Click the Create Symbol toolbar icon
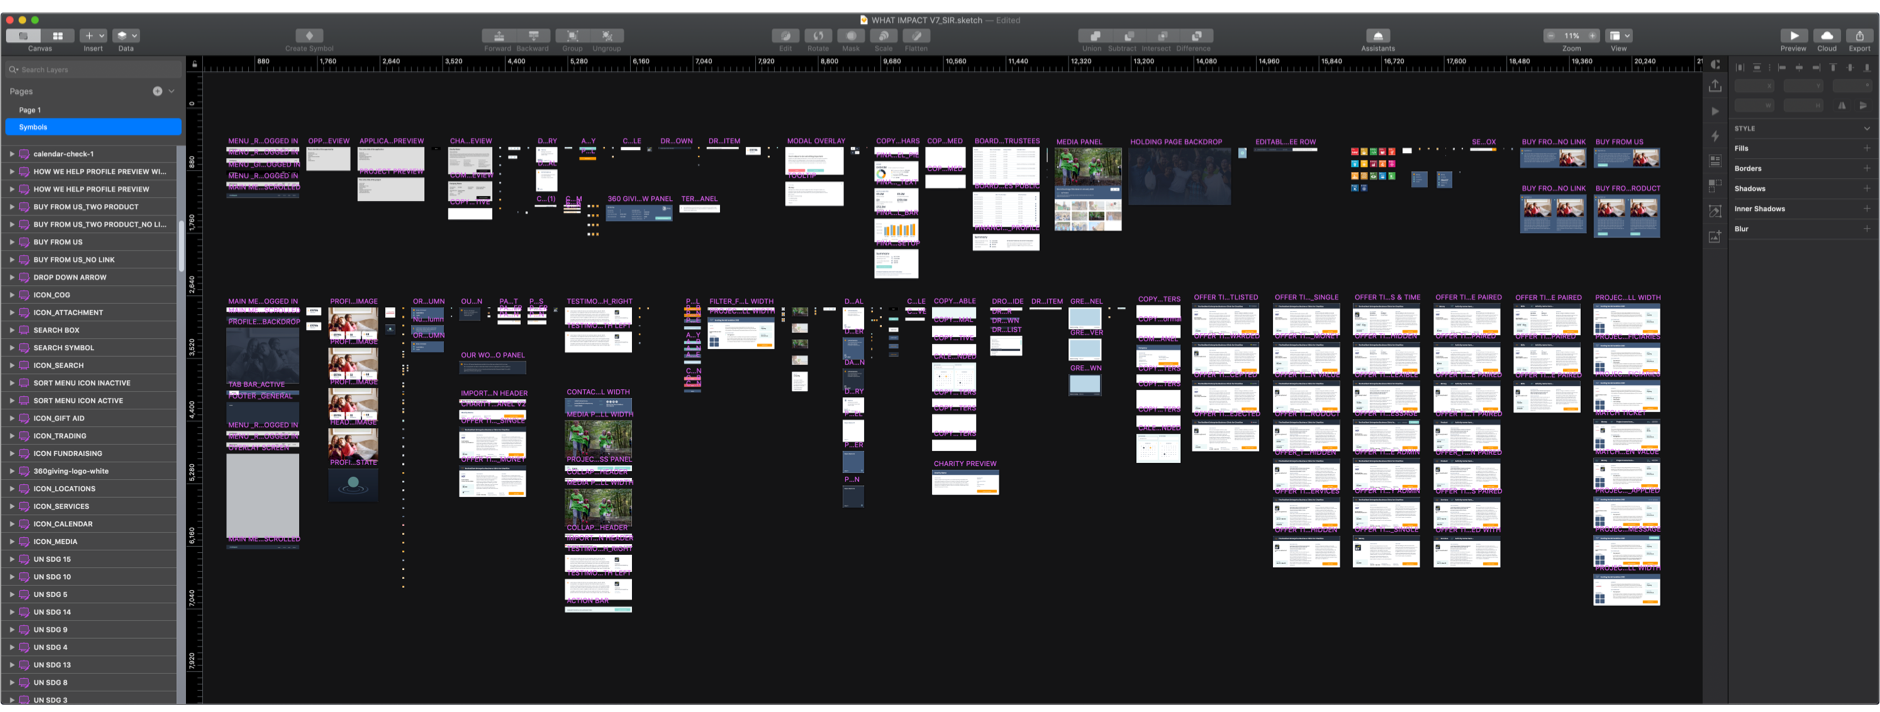 pos(309,36)
